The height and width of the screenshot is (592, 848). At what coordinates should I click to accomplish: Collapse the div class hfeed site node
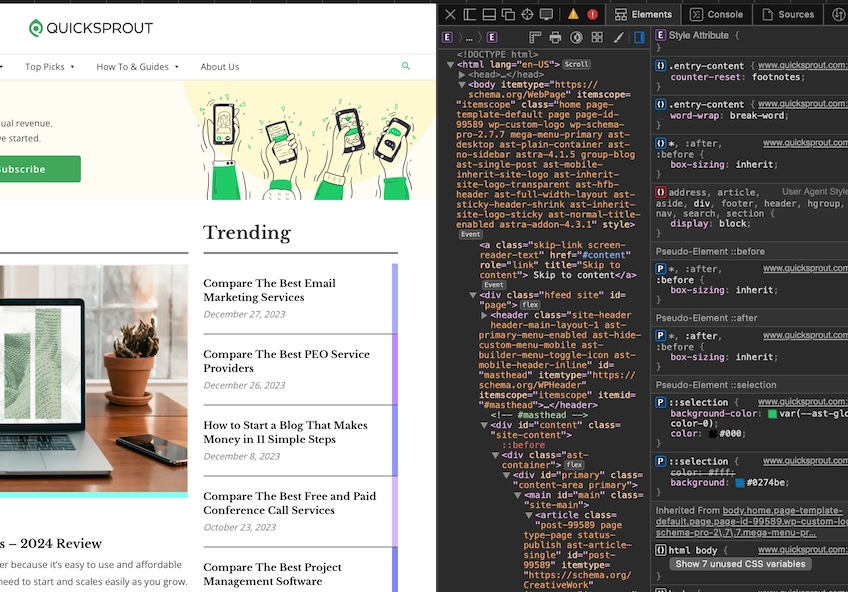tap(473, 295)
